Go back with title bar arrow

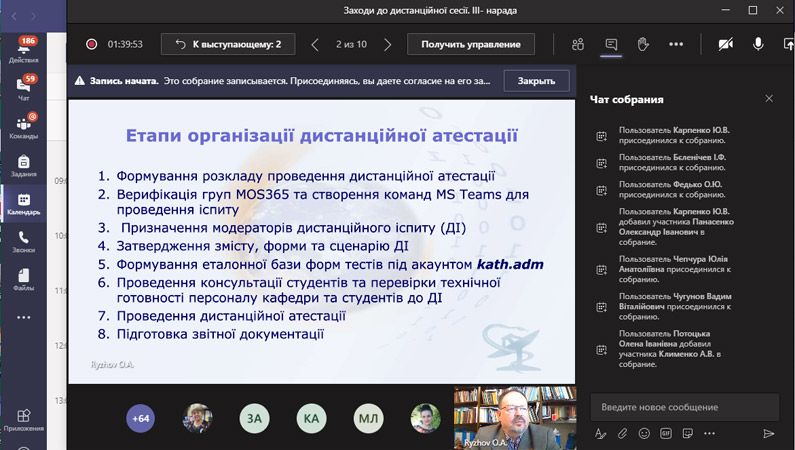tap(14, 16)
